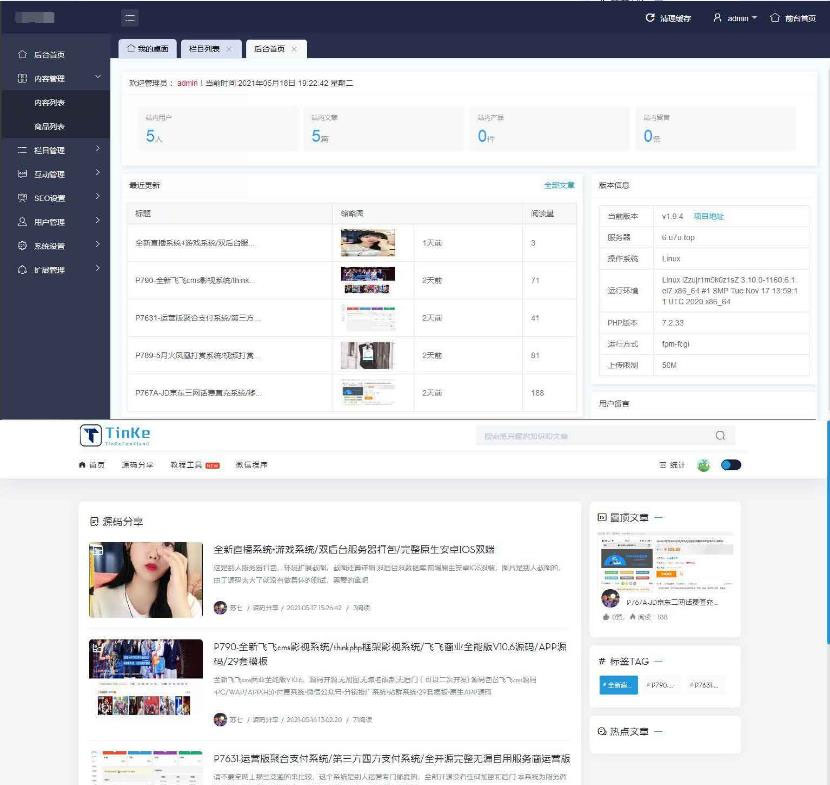Click the green theme toggle beside the switch
Viewport: 830px width, 785px height.
coord(704,466)
